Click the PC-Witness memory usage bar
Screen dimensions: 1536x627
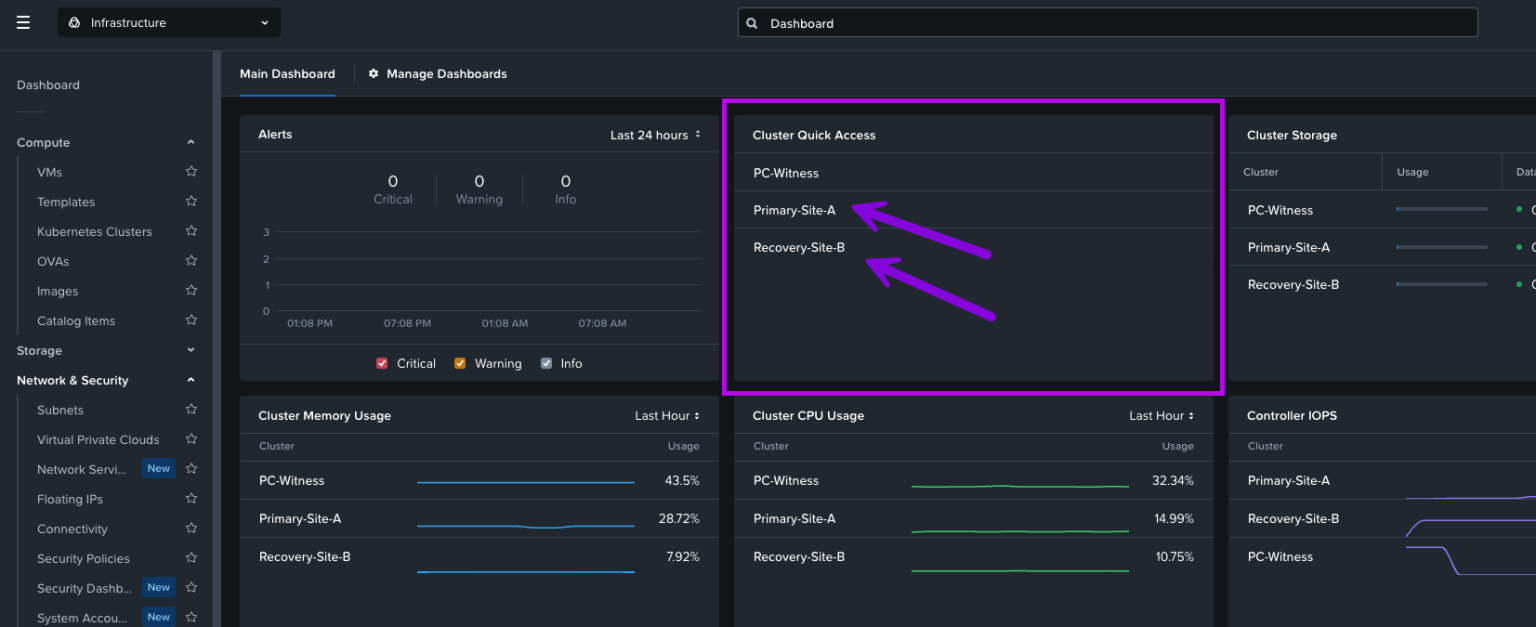(x=525, y=481)
